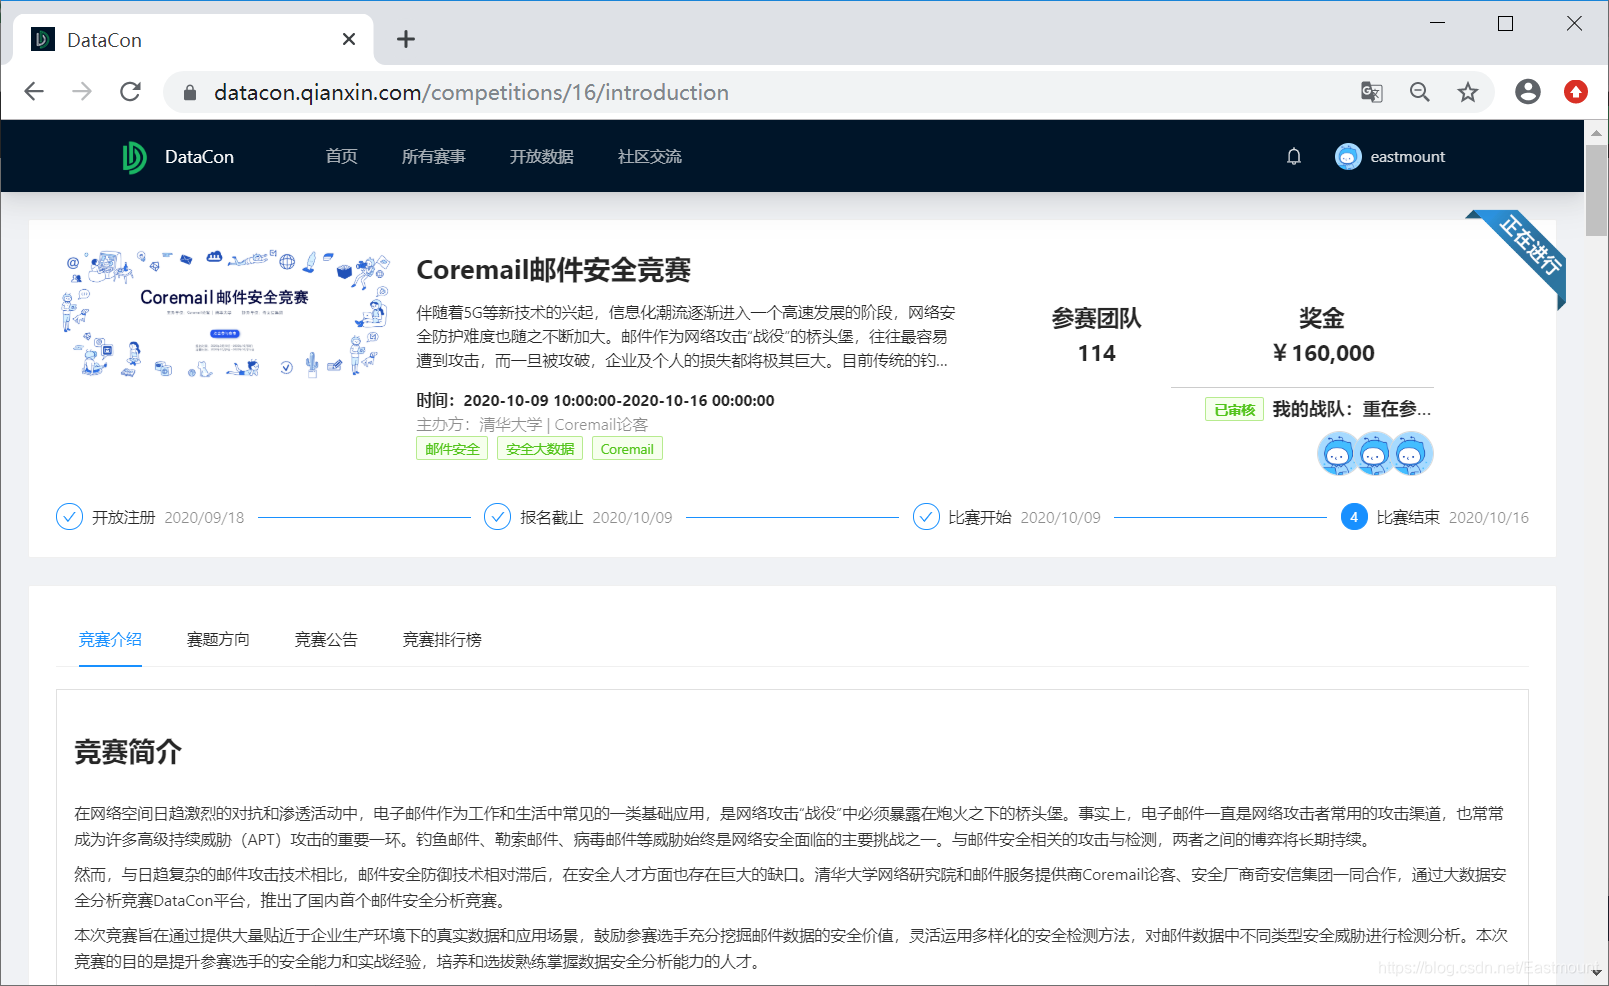Viewport: 1609px width, 986px height.
Task: Click the page vertical scrollbar thumb
Action: [x=1596, y=190]
